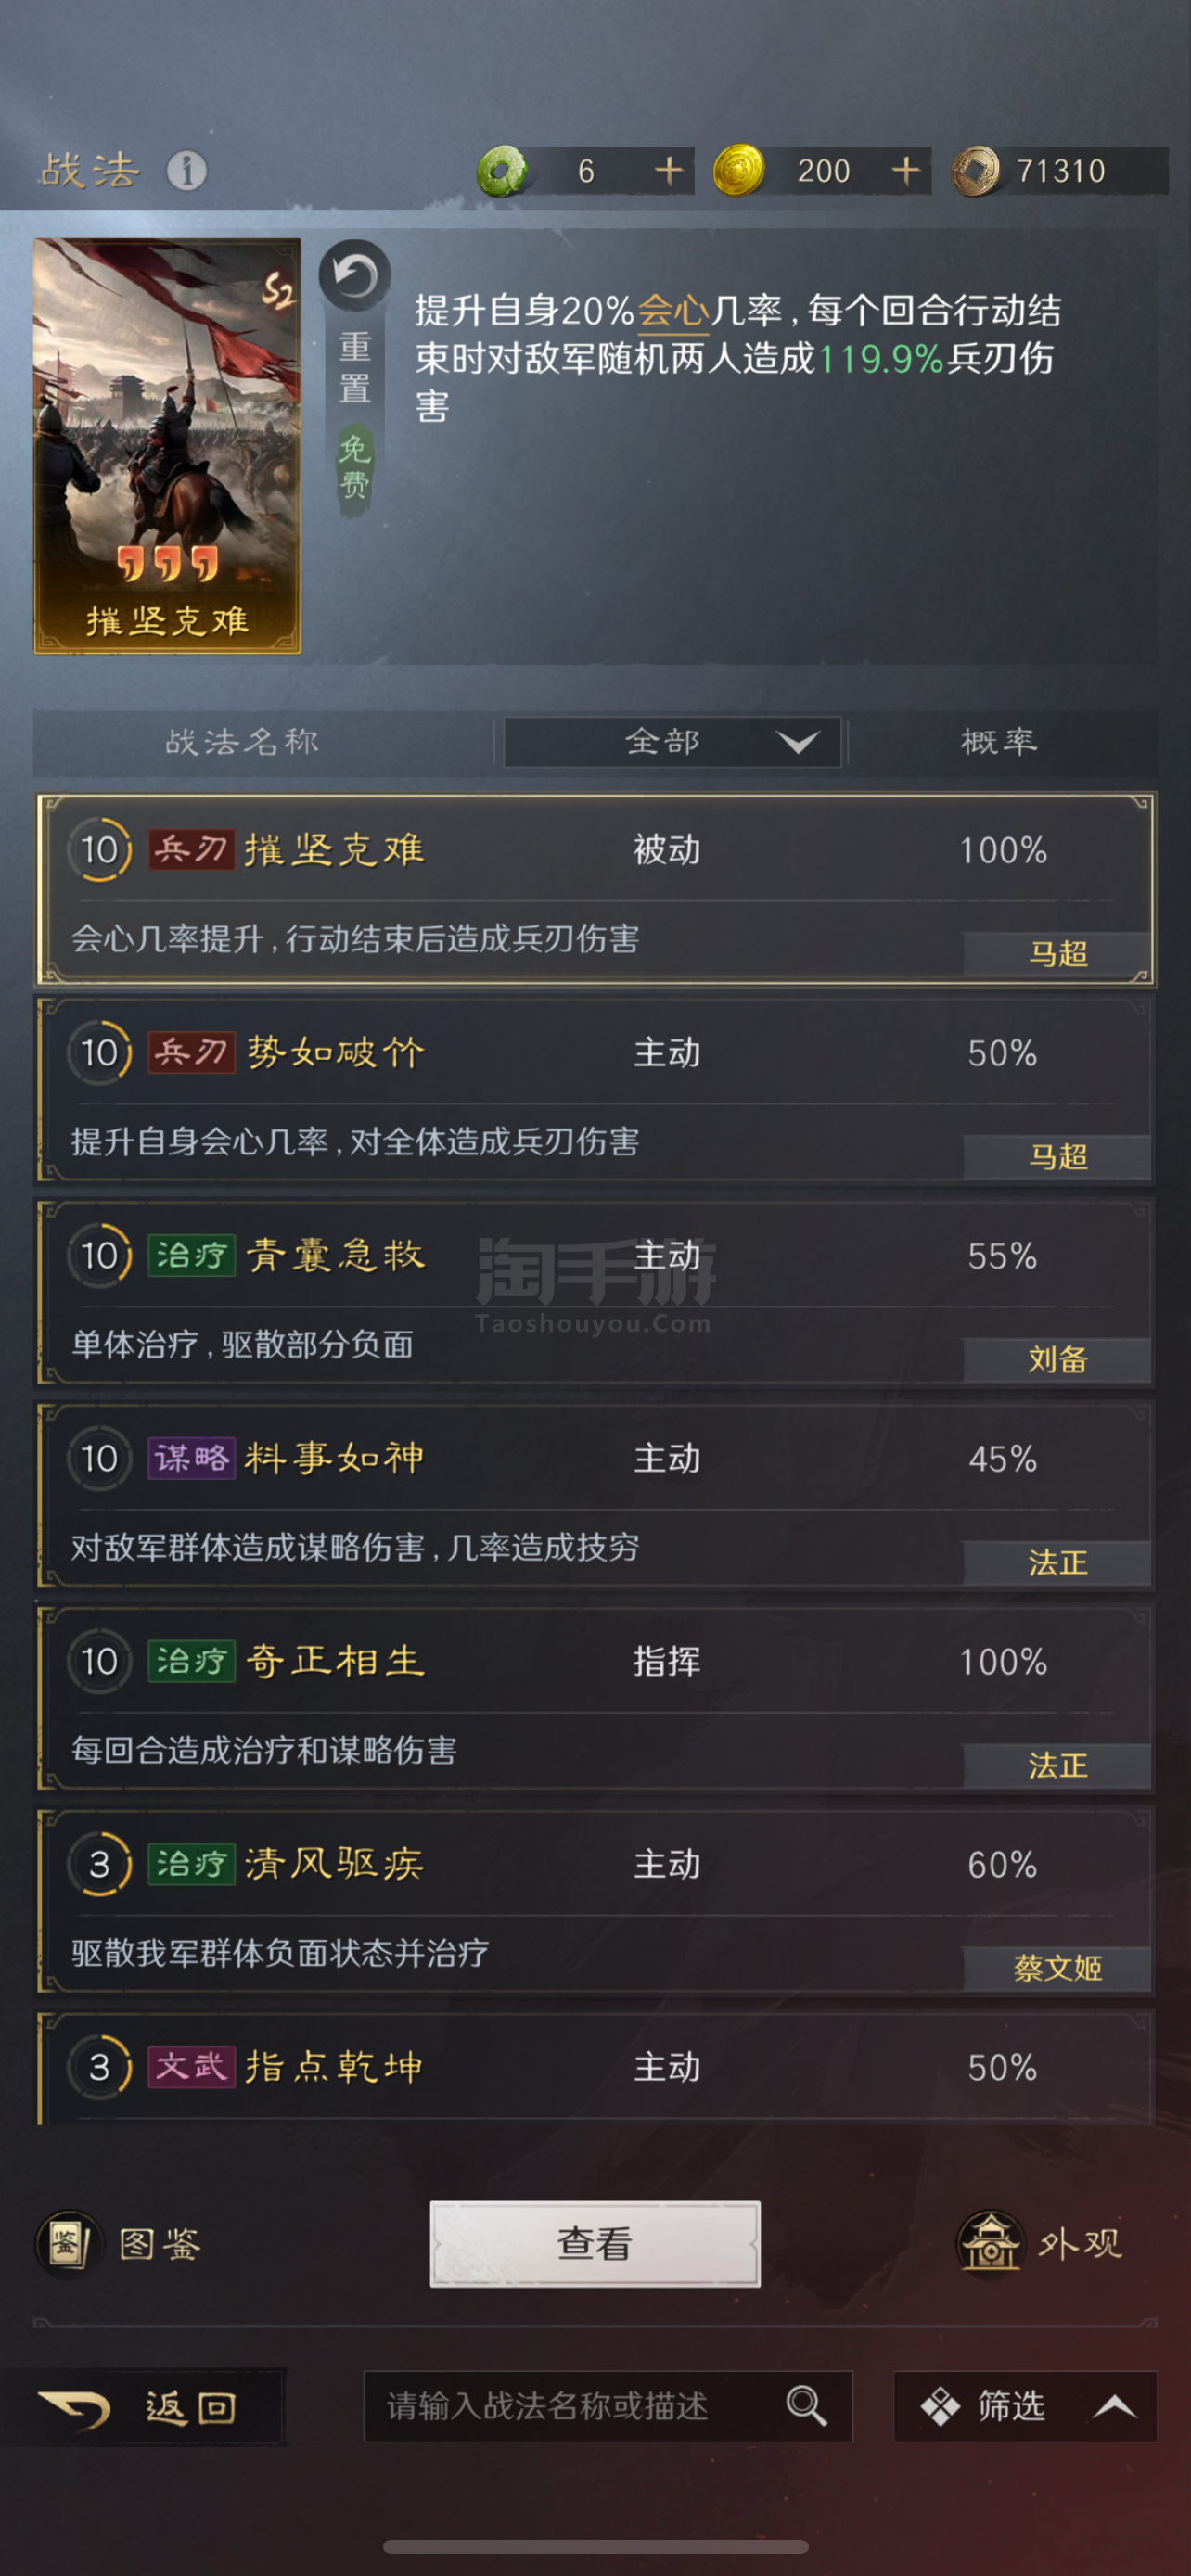Open the 图鉴 codex icon

click(x=67, y=2244)
